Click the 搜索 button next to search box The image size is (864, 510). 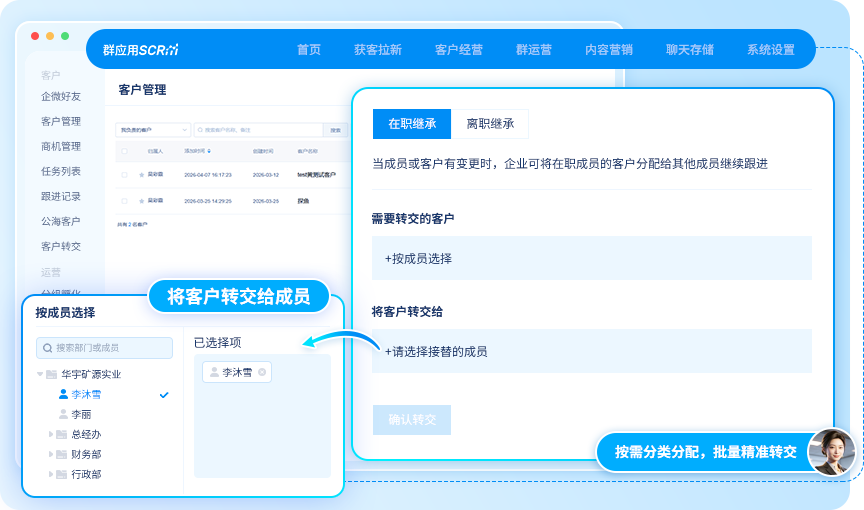click(336, 130)
